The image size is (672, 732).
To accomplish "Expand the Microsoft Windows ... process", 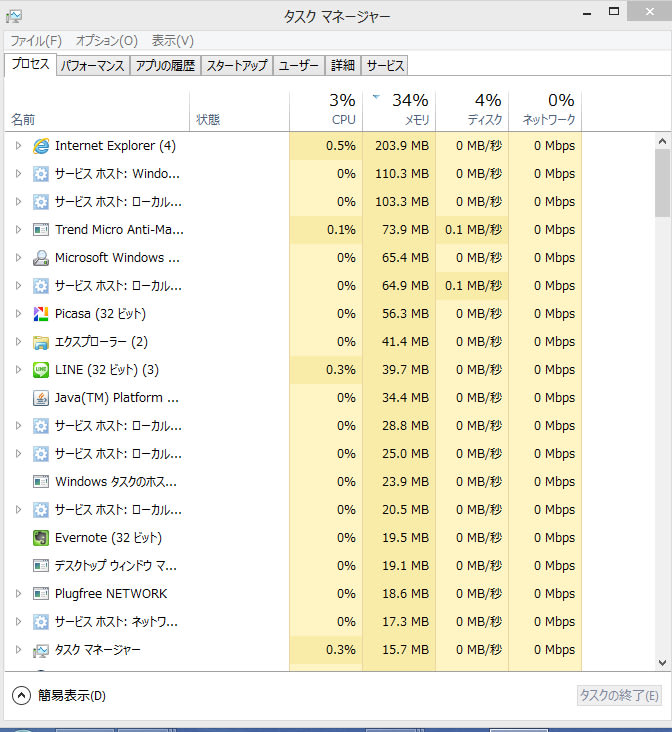I will pos(18,258).
